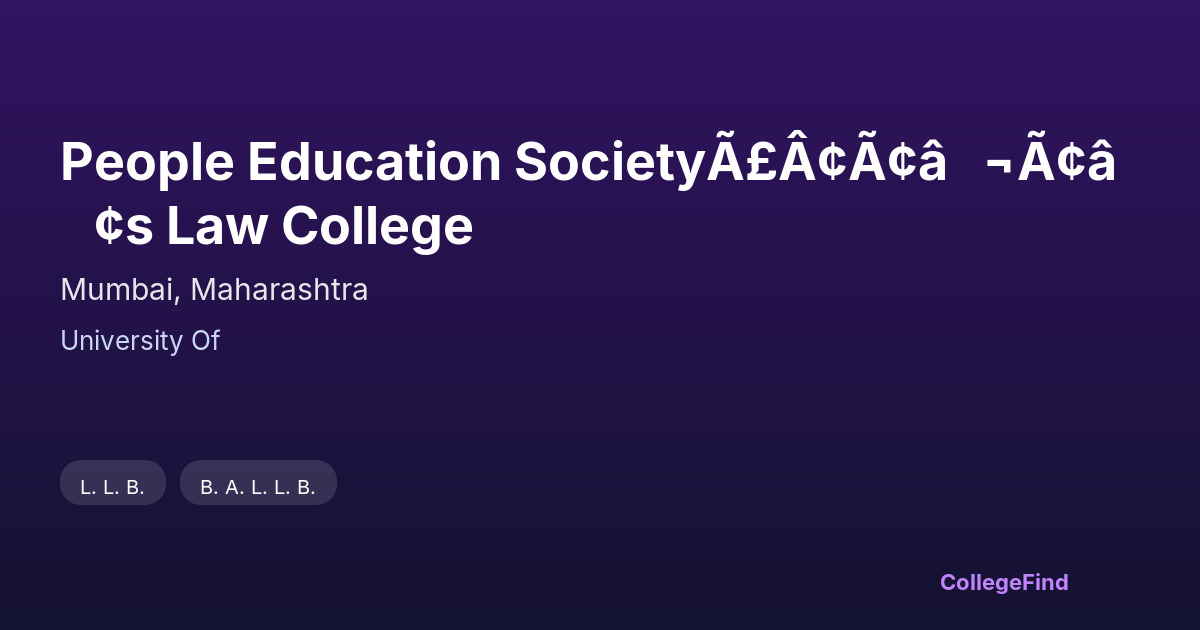This screenshot has width=1200, height=630.
Task: Click the word "Law" in the title
Action: (x=217, y=226)
